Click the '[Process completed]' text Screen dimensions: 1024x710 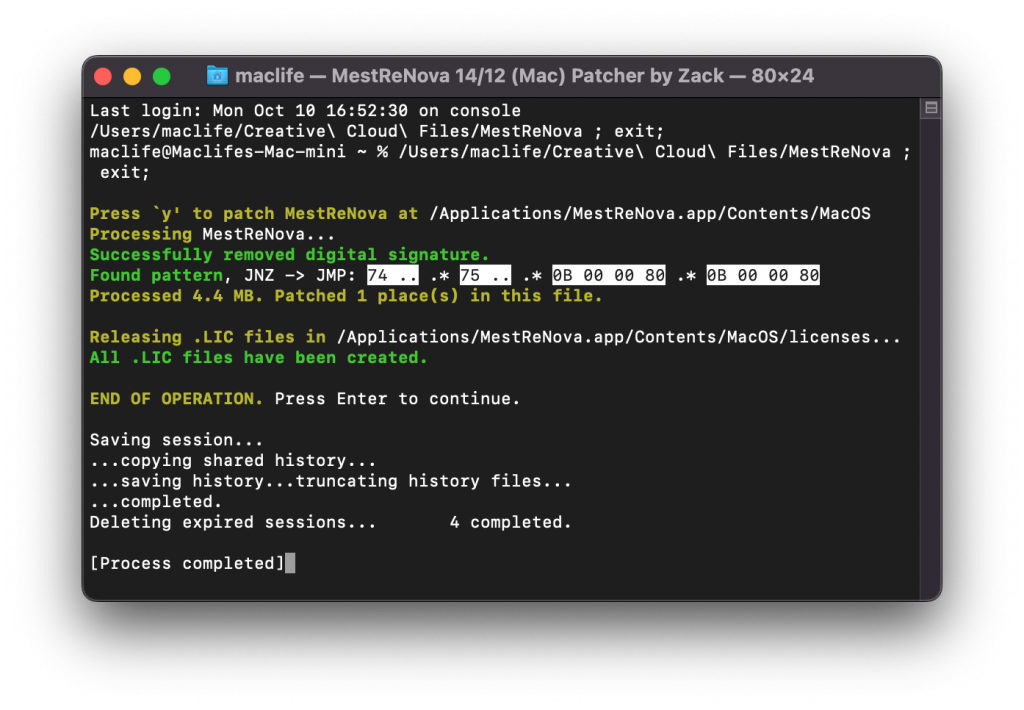tap(187, 563)
